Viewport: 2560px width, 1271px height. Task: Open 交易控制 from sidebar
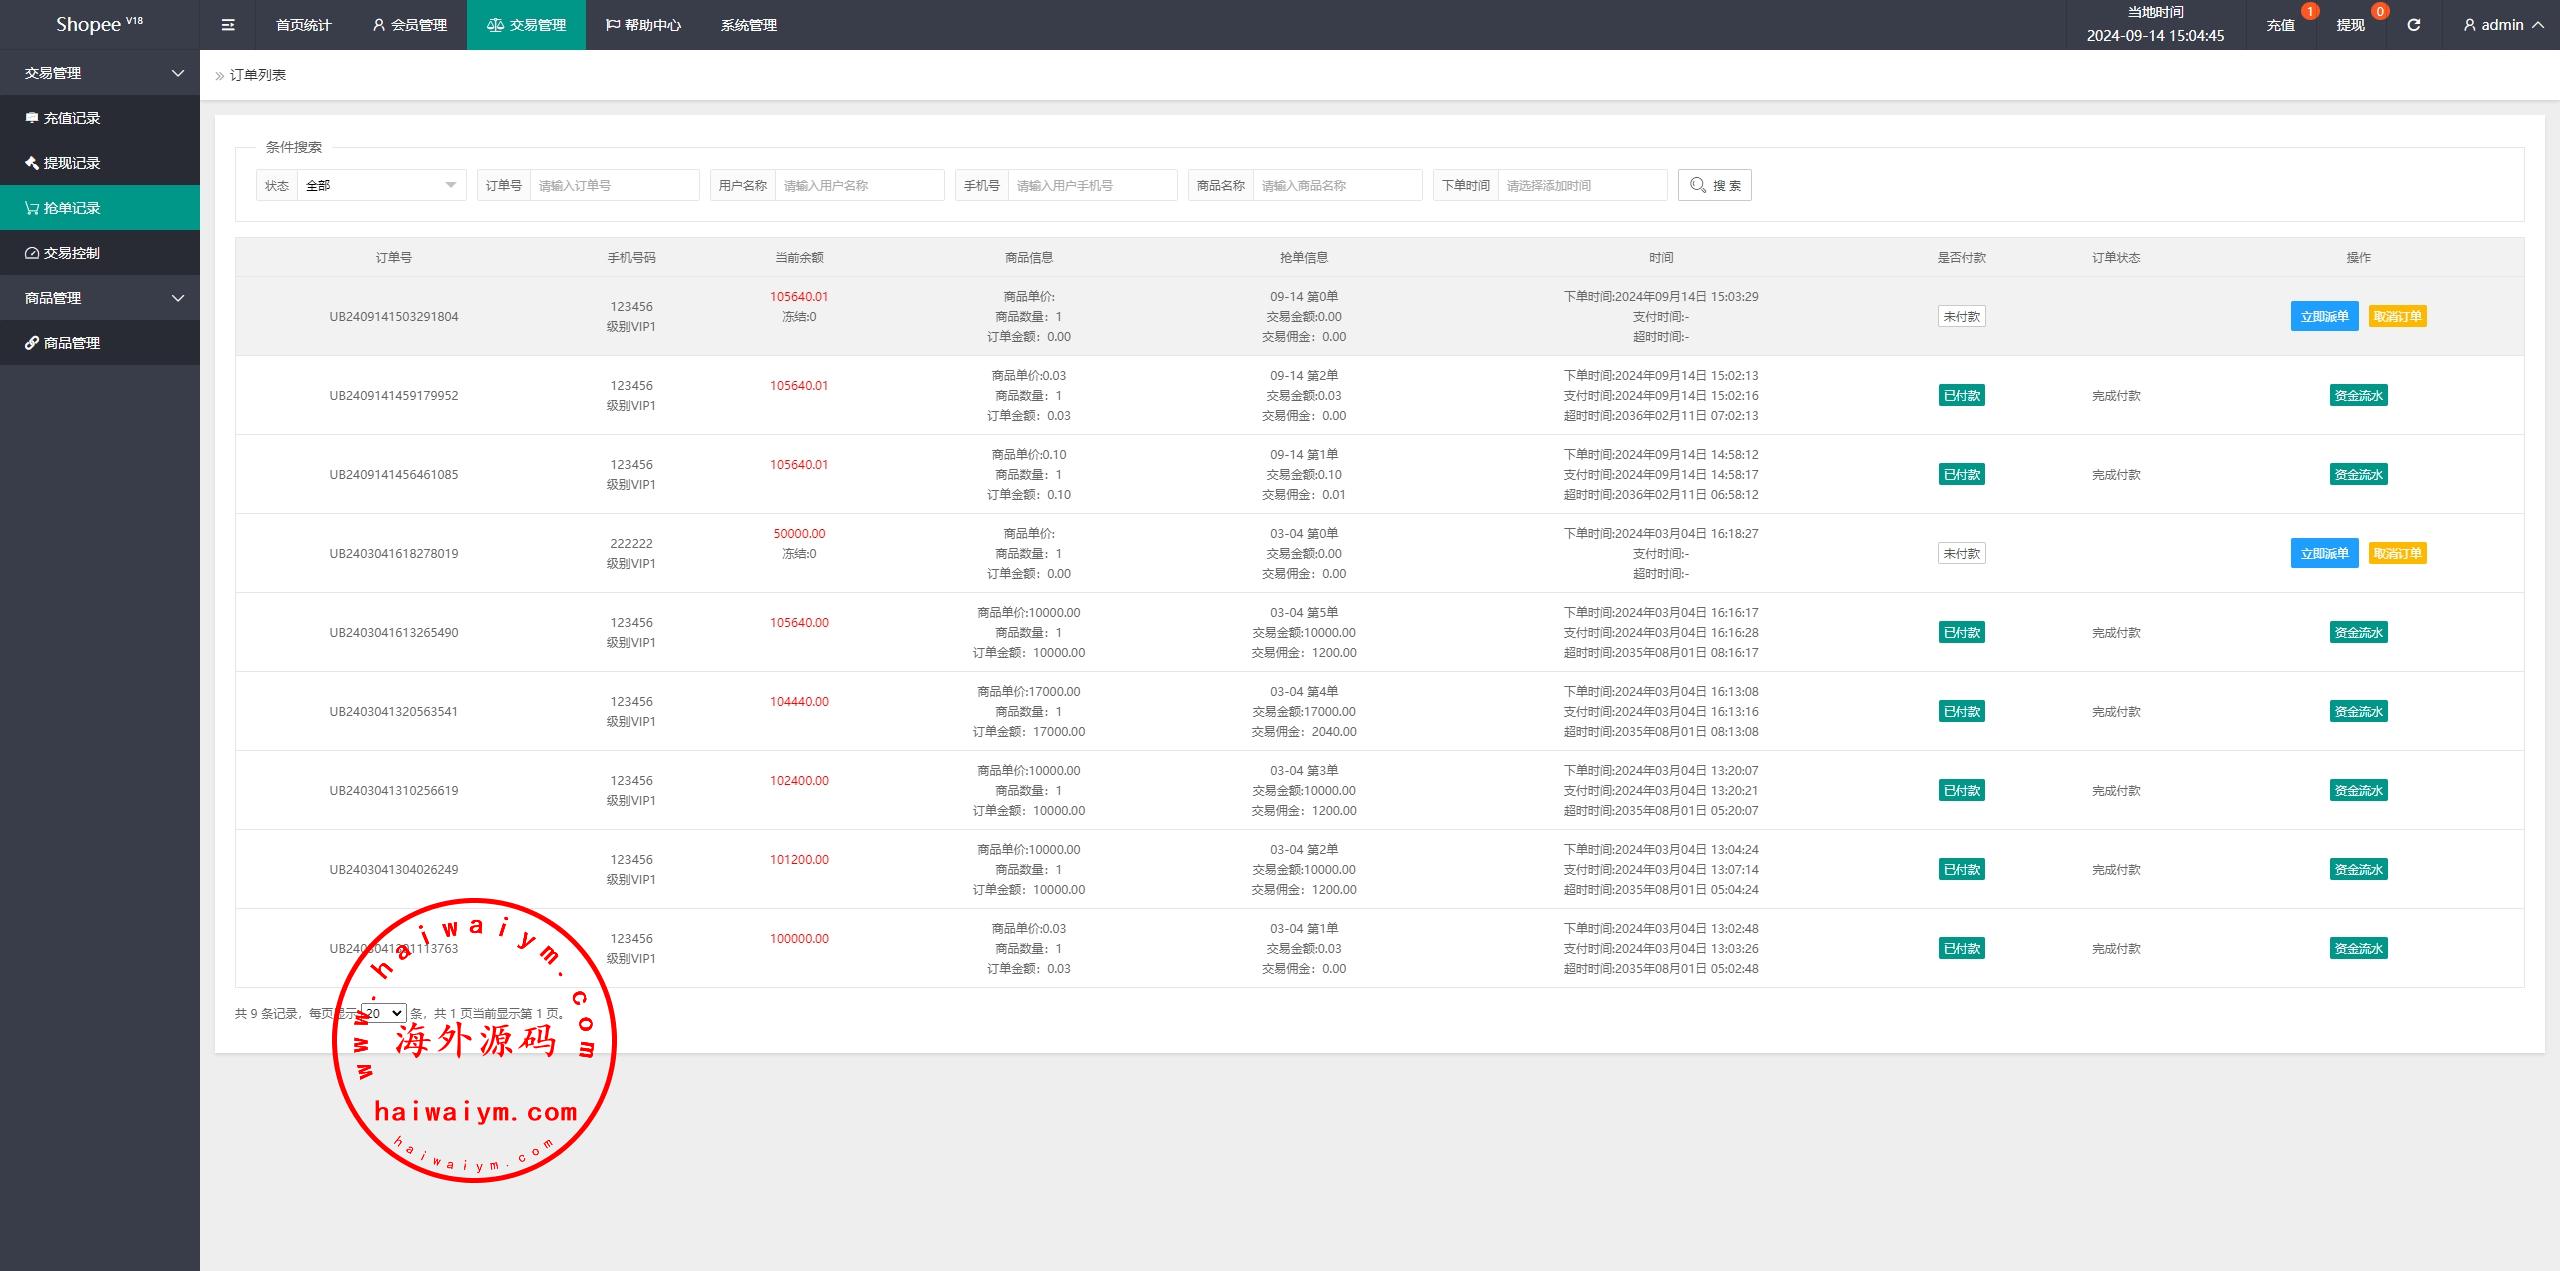point(72,253)
